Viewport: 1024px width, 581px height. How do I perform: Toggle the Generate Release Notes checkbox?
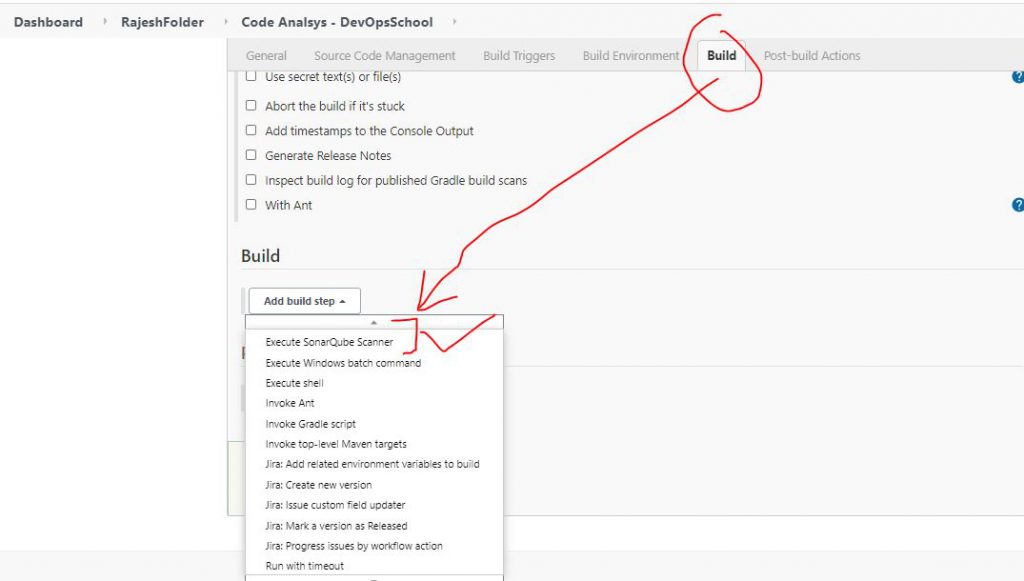[x=251, y=156]
